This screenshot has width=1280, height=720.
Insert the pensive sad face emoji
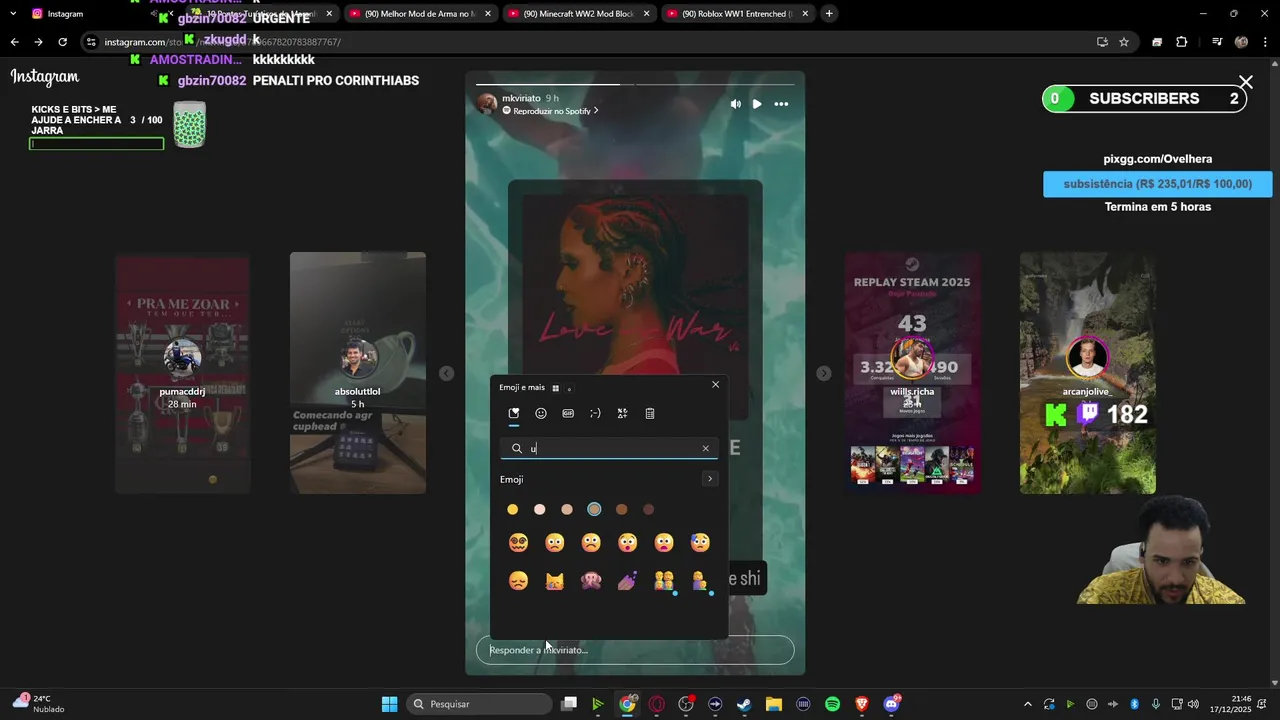click(x=518, y=580)
